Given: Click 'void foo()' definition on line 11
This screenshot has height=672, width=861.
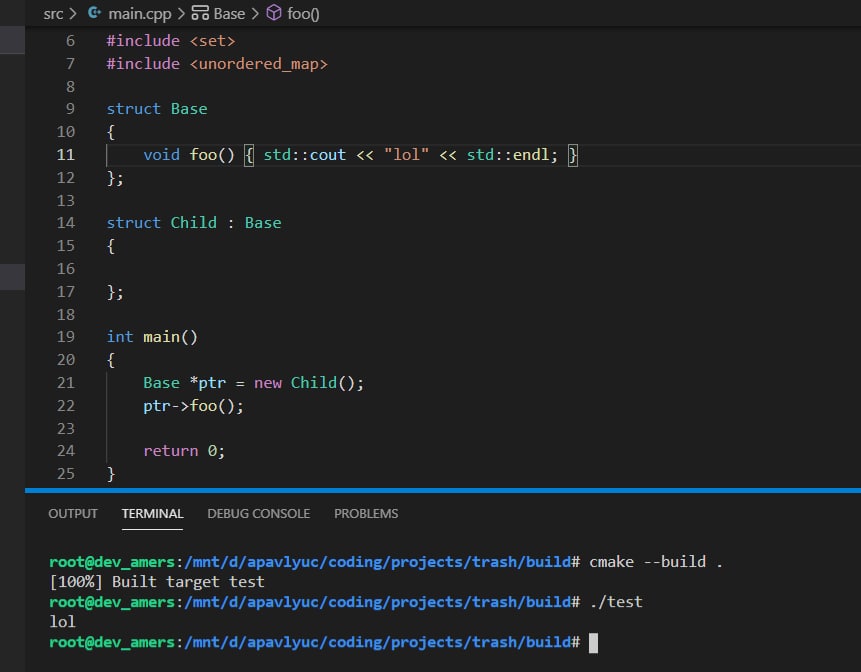Looking at the screenshot, I should click(189, 155).
